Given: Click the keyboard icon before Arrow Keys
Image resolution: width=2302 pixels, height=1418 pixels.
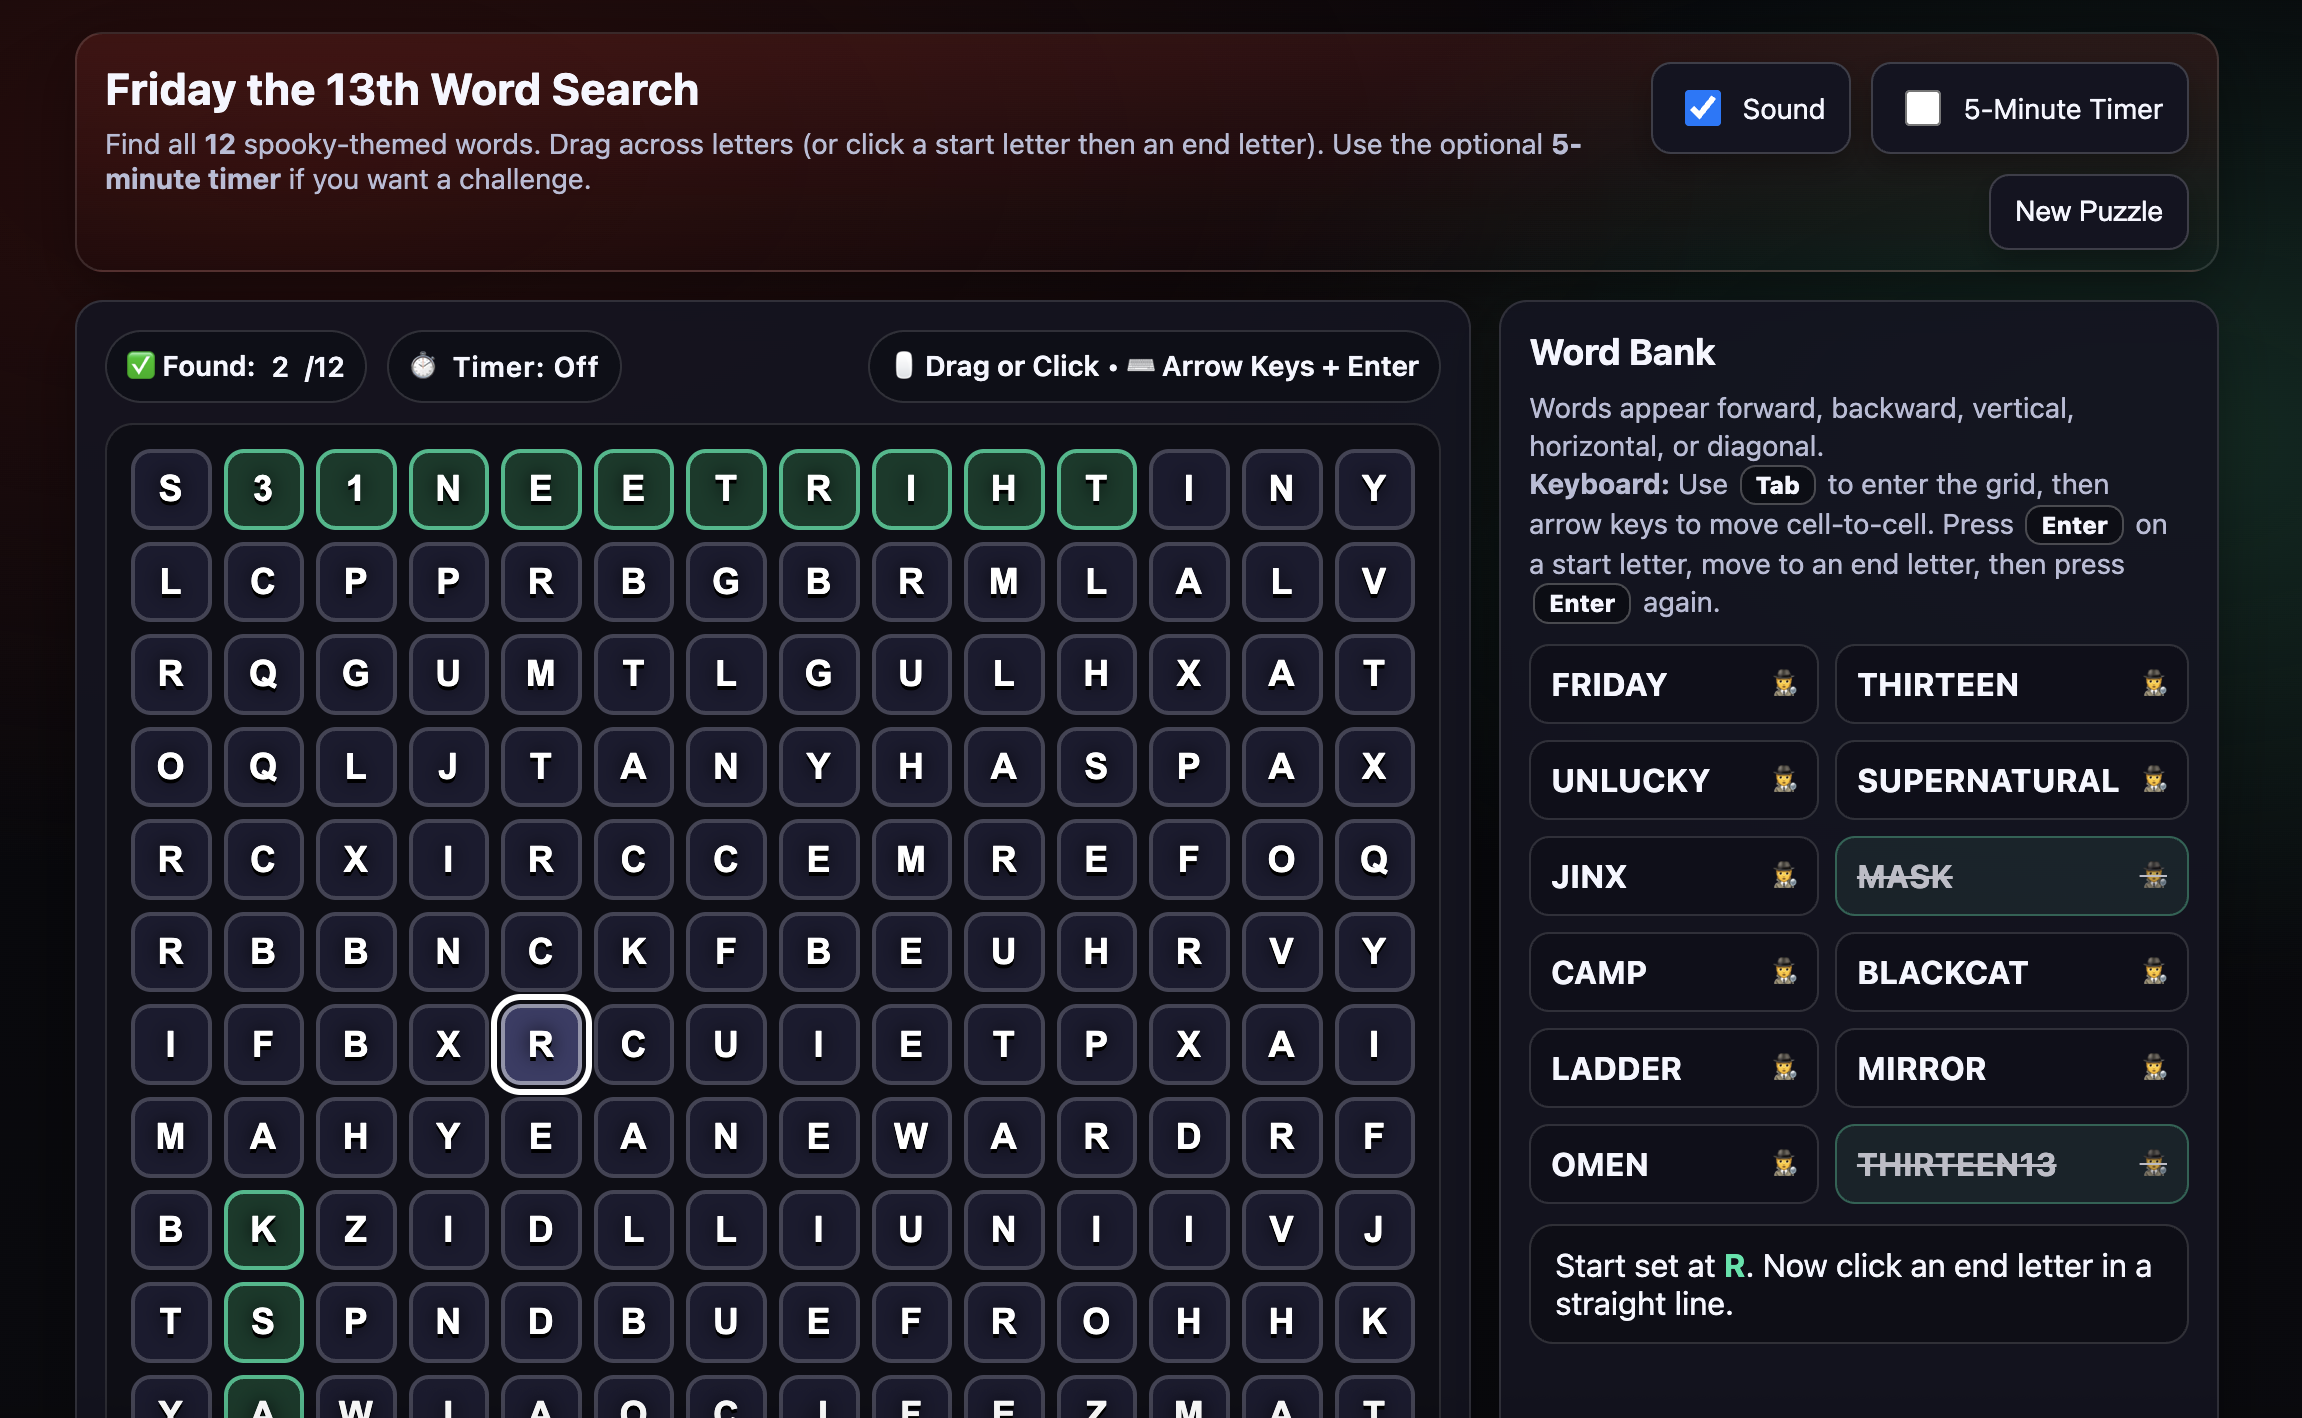Looking at the screenshot, I should pyautogui.click(x=1141, y=366).
